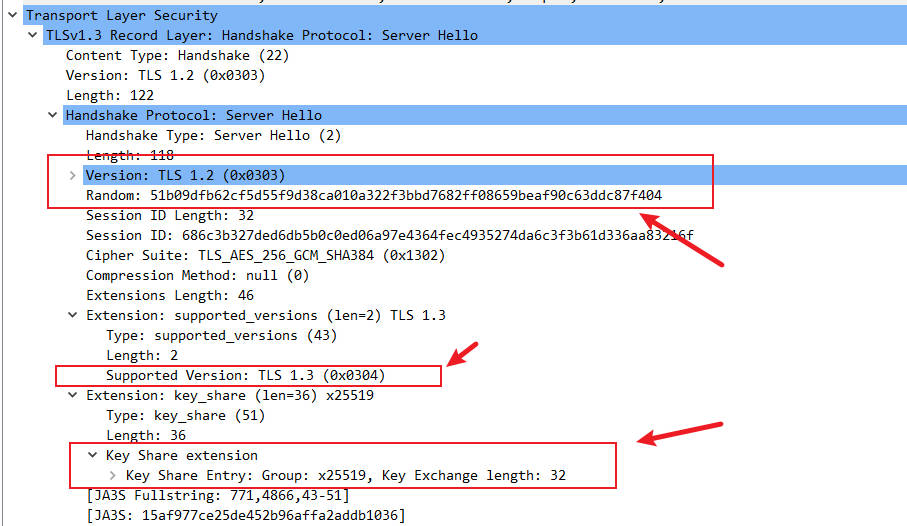The image size is (907, 526).
Task: Select the Session ID Length: 32 row
Action: click(170, 215)
